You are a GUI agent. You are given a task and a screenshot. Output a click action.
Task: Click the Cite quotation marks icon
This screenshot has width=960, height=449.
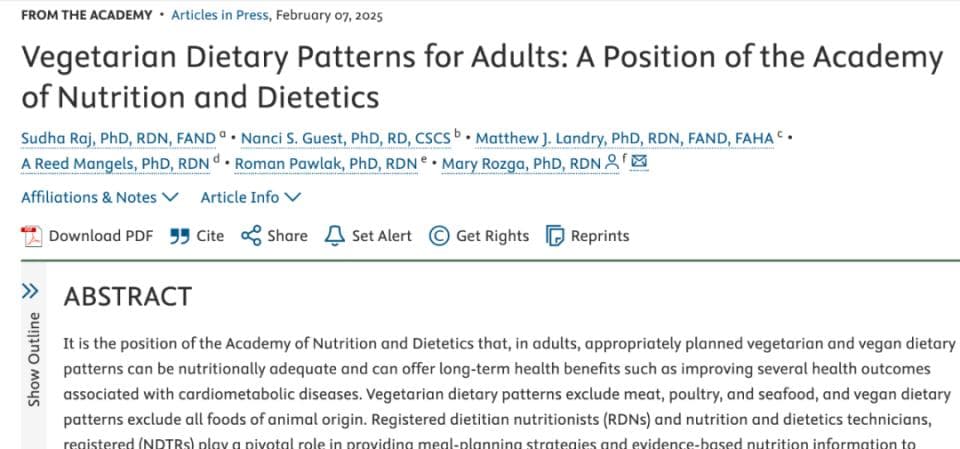coord(179,236)
